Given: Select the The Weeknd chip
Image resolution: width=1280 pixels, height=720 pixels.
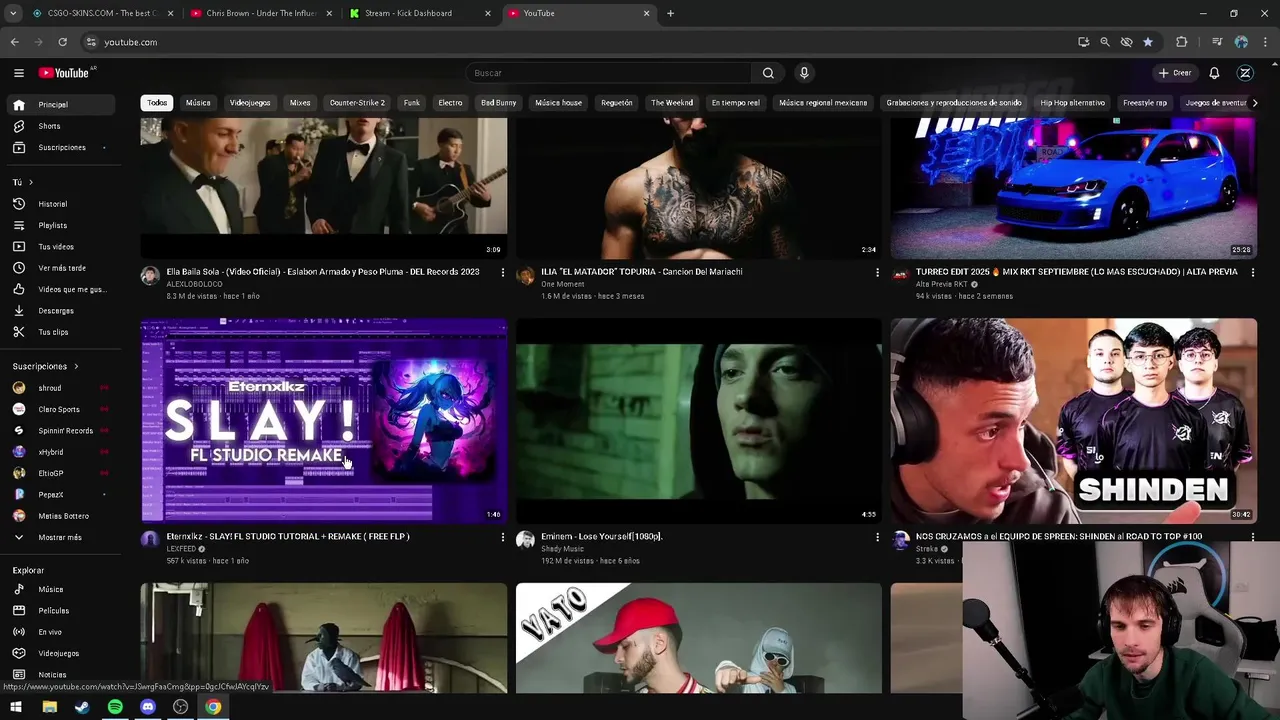Looking at the screenshot, I should click(x=672, y=103).
